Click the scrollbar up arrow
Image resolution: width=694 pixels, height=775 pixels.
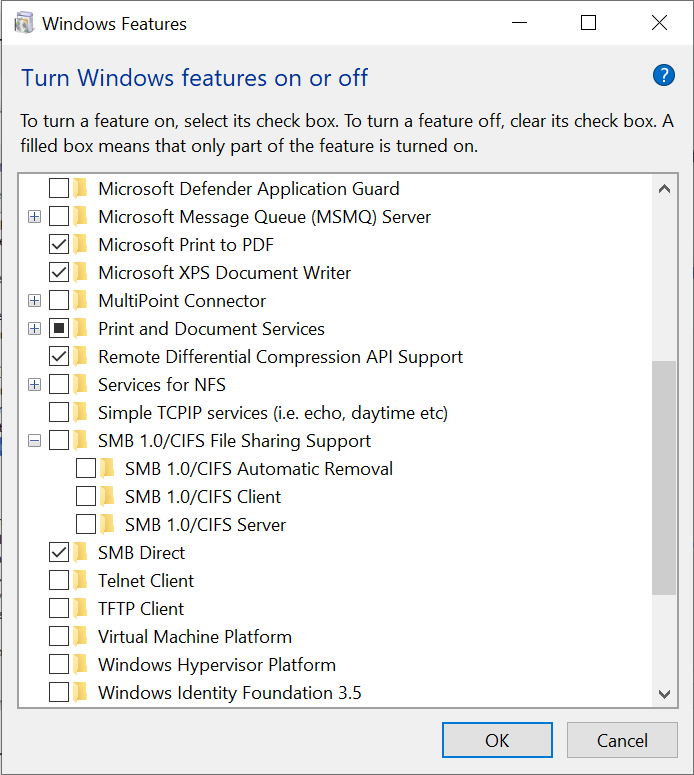[664, 188]
